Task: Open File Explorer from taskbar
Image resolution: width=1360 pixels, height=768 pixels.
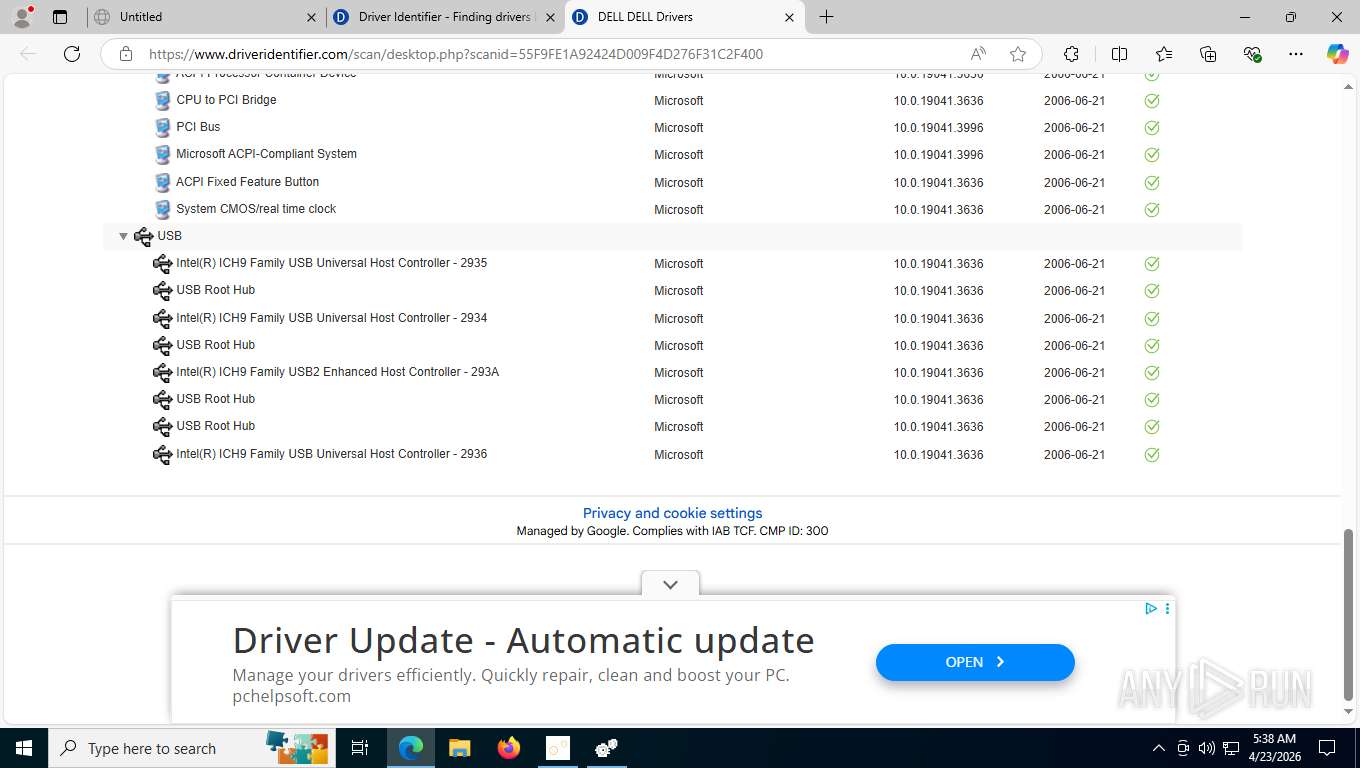Action: click(x=459, y=748)
